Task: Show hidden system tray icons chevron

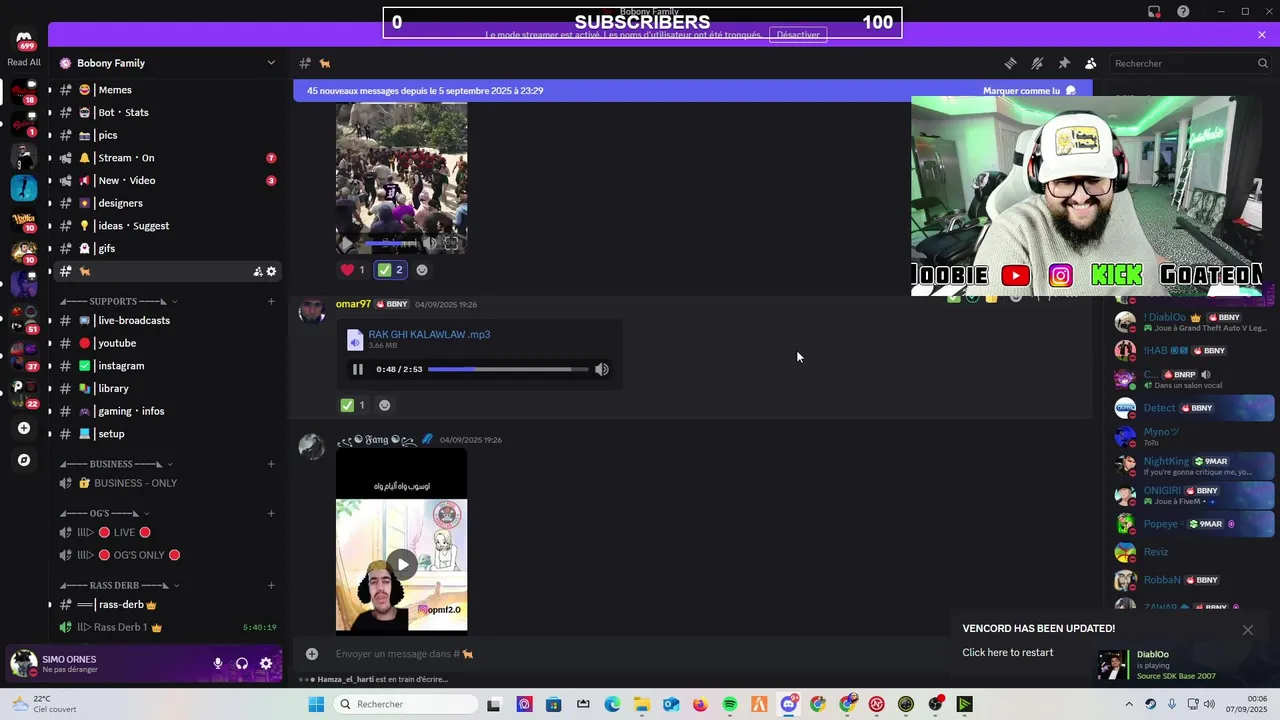Action: [x=1129, y=704]
